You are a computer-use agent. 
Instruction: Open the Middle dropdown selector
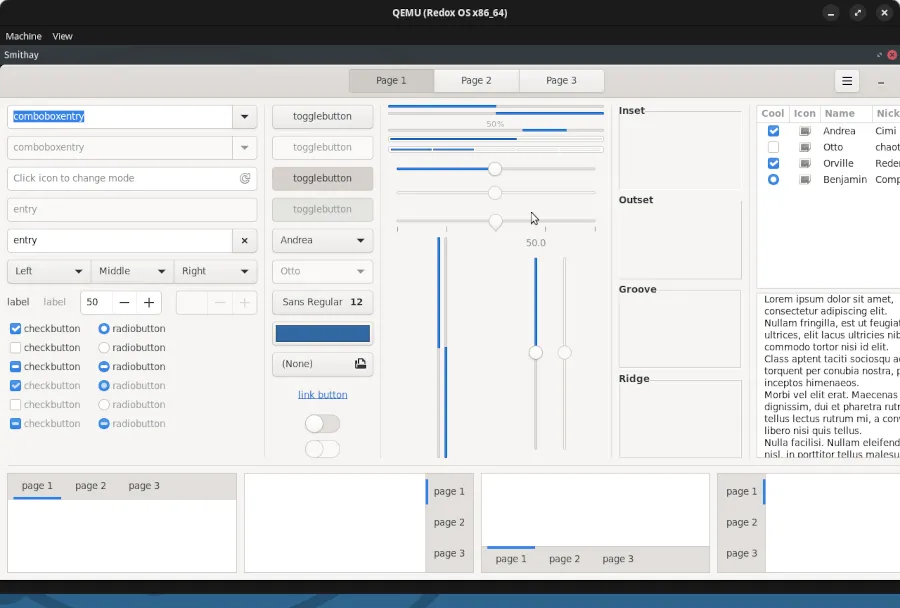point(132,271)
